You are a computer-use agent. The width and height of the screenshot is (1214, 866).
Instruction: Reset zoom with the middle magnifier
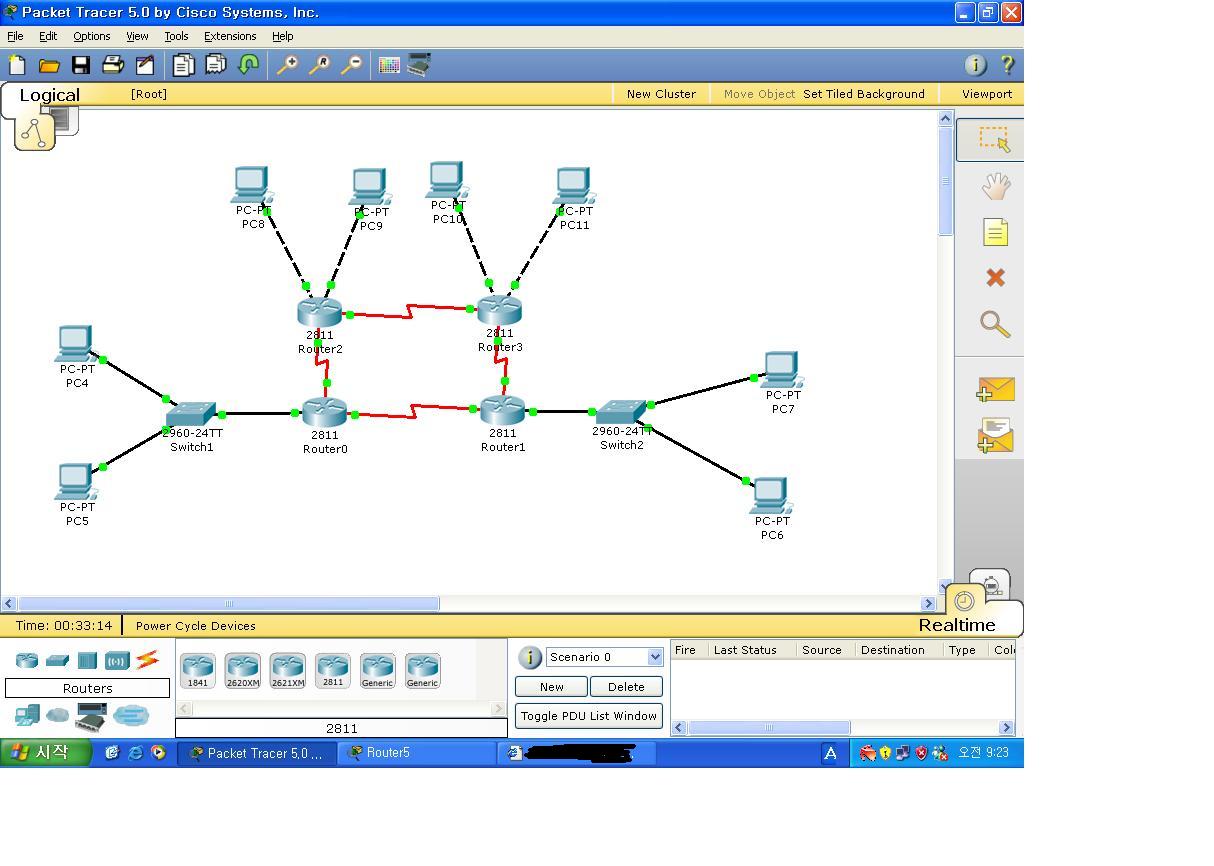(x=319, y=65)
